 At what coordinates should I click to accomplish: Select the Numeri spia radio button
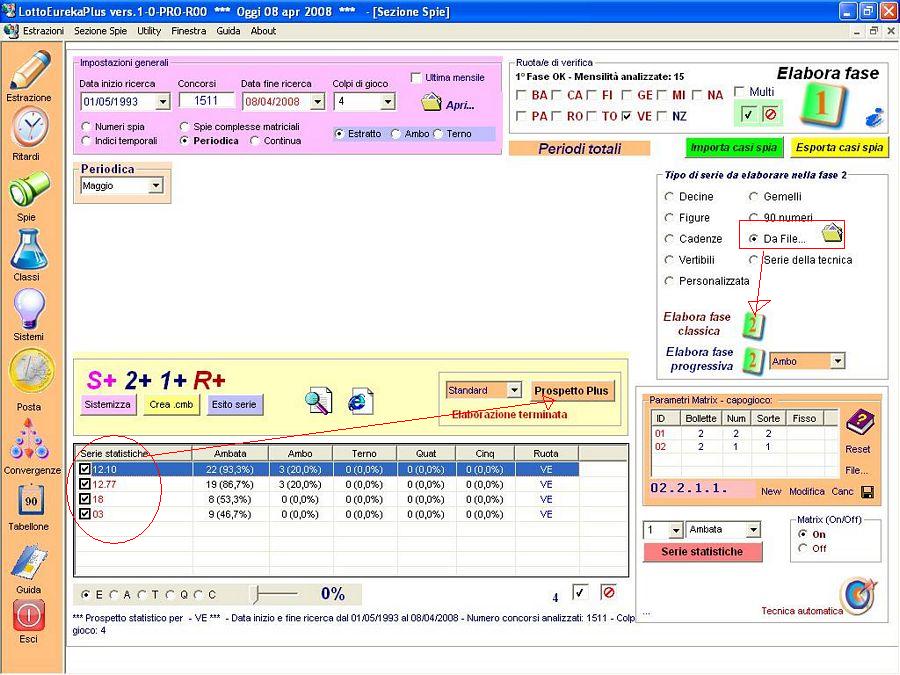(x=86, y=126)
